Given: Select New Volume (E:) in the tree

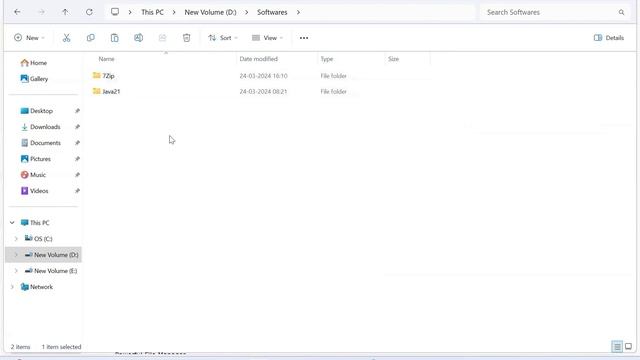Looking at the screenshot, I should pyautogui.click(x=56, y=271).
